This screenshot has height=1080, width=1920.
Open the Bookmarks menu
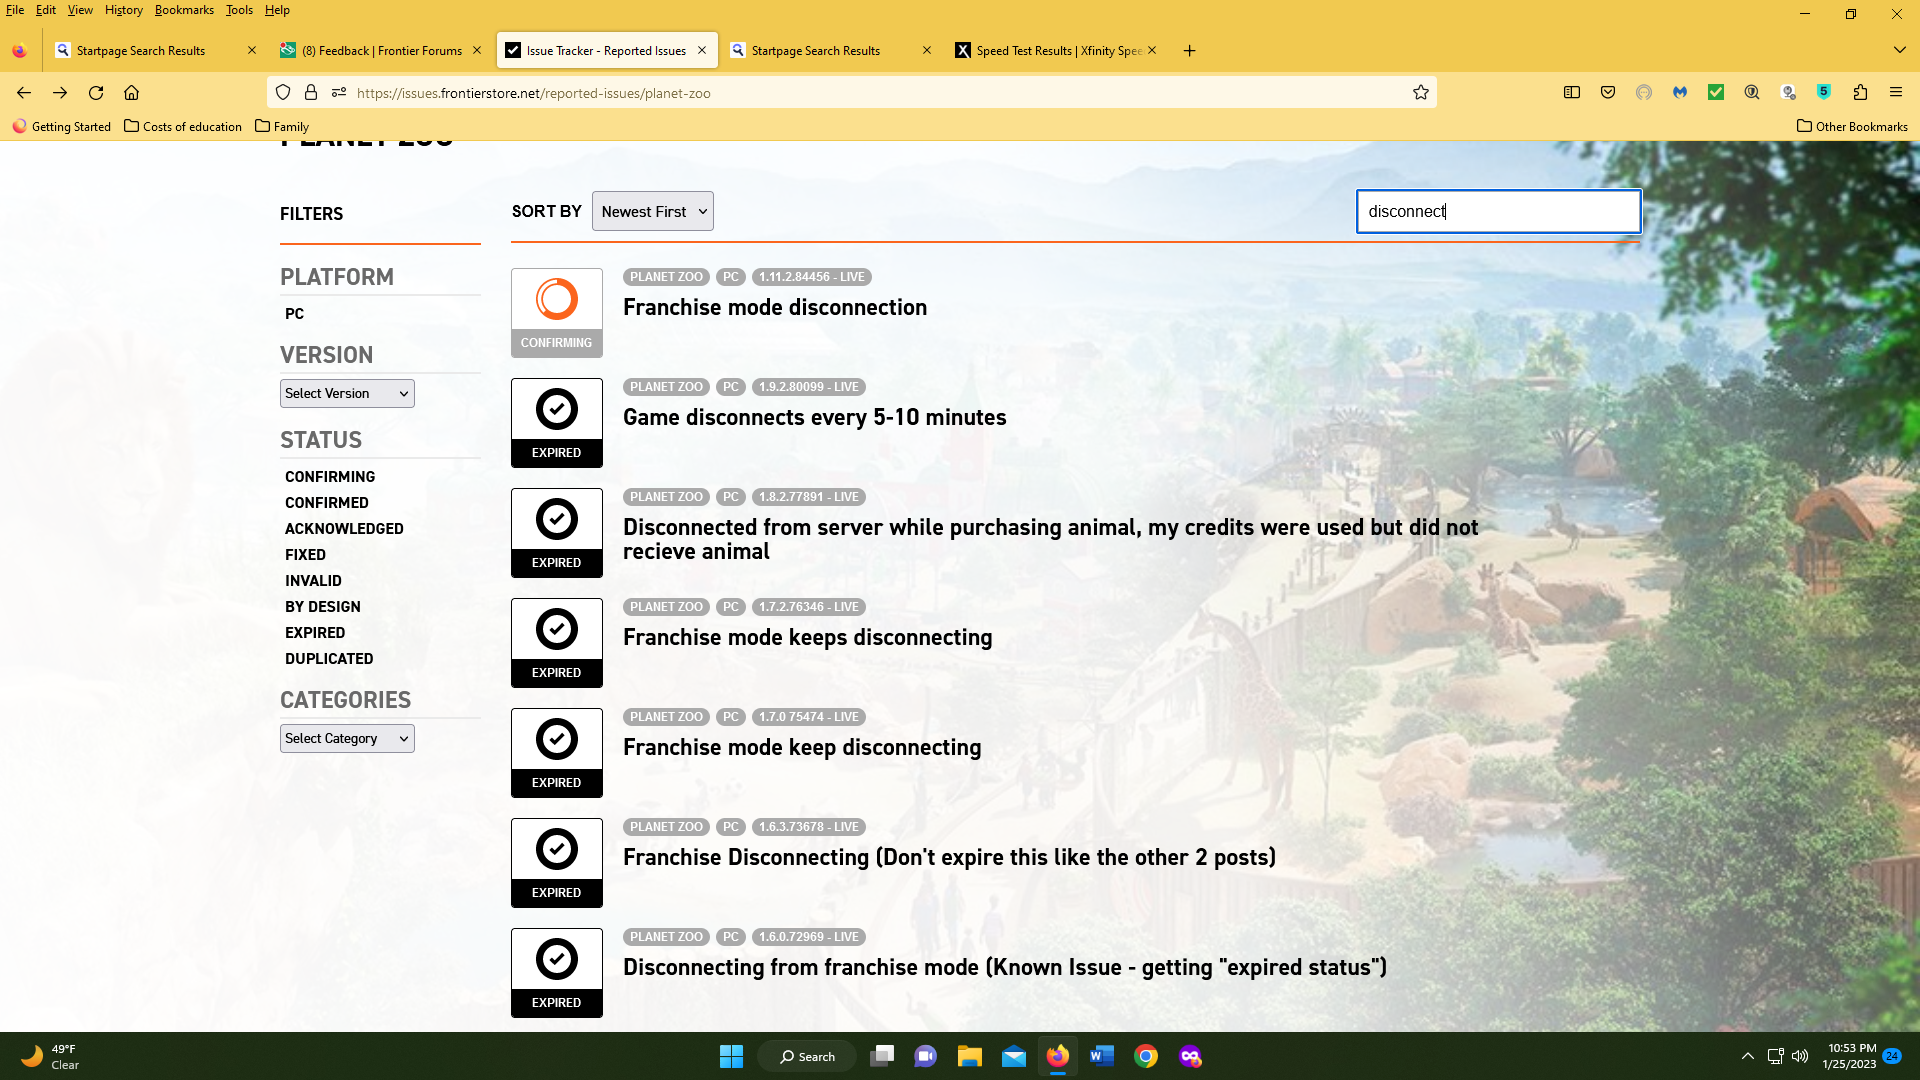point(184,10)
